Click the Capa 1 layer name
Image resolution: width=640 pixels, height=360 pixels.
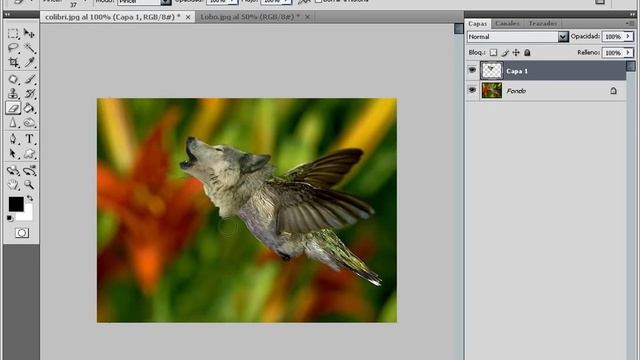(x=517, y=71)
